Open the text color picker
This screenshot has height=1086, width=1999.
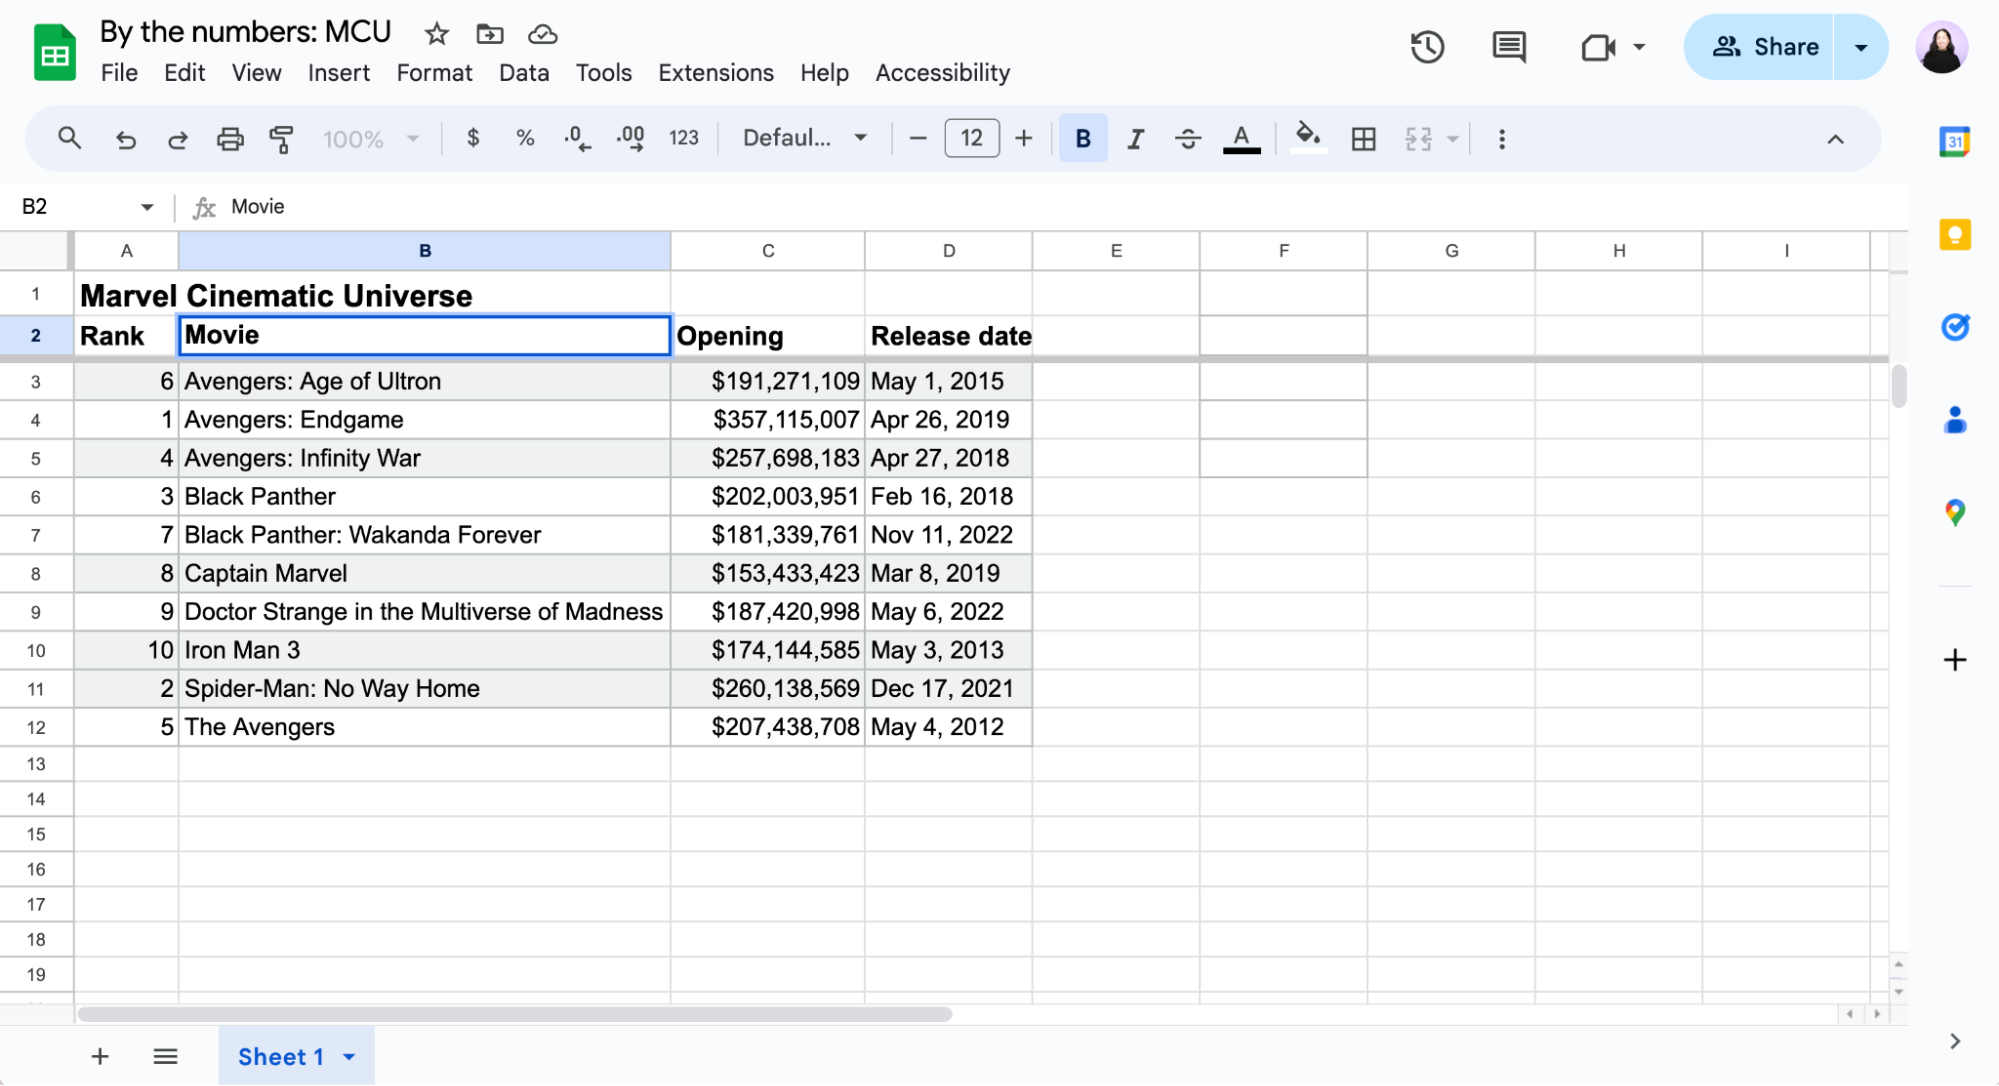(x=1241, y=139)
